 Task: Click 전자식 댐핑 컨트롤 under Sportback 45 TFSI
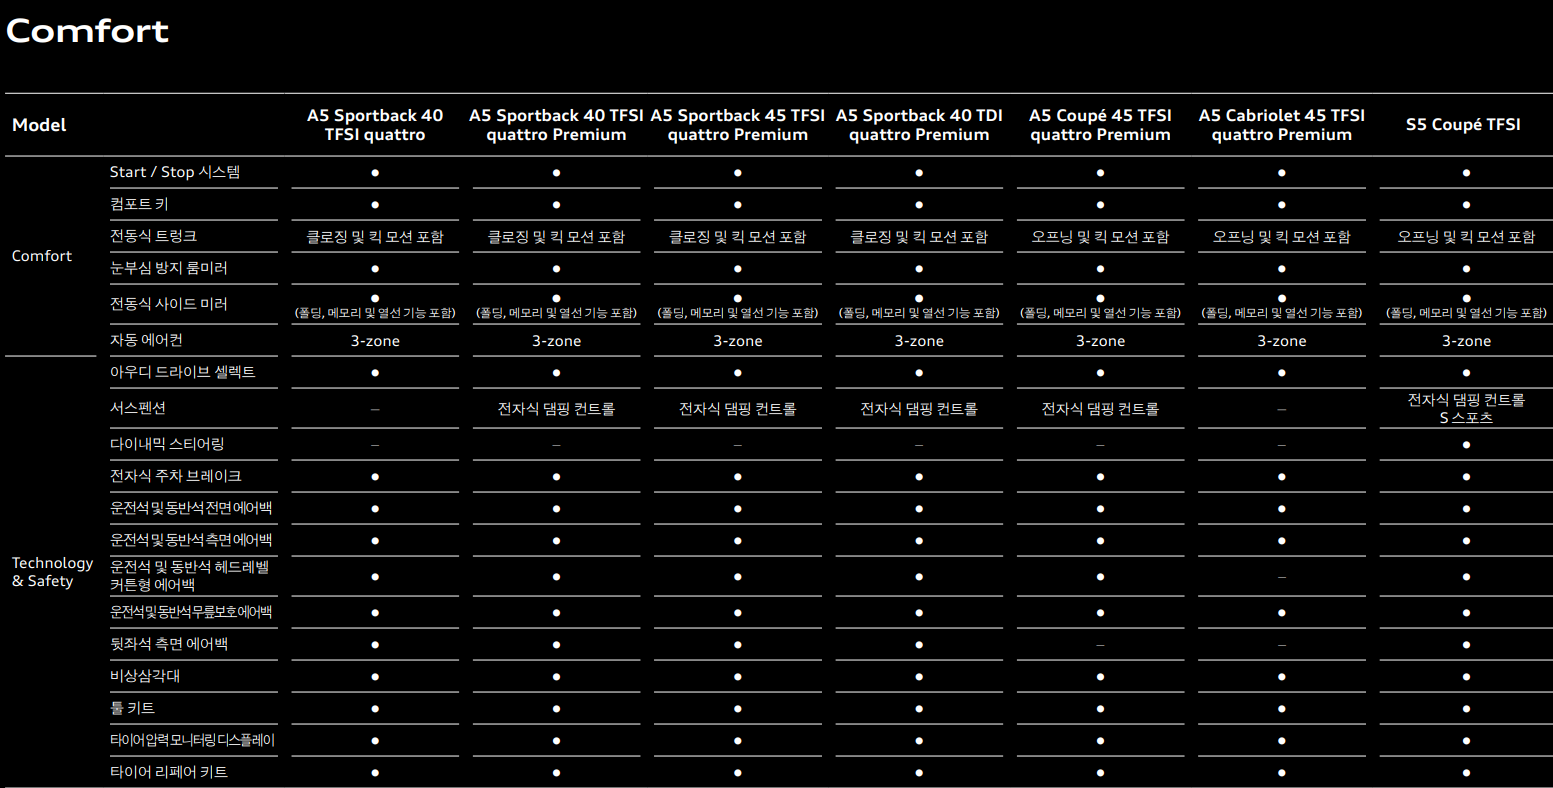click(x=738, y=409)
